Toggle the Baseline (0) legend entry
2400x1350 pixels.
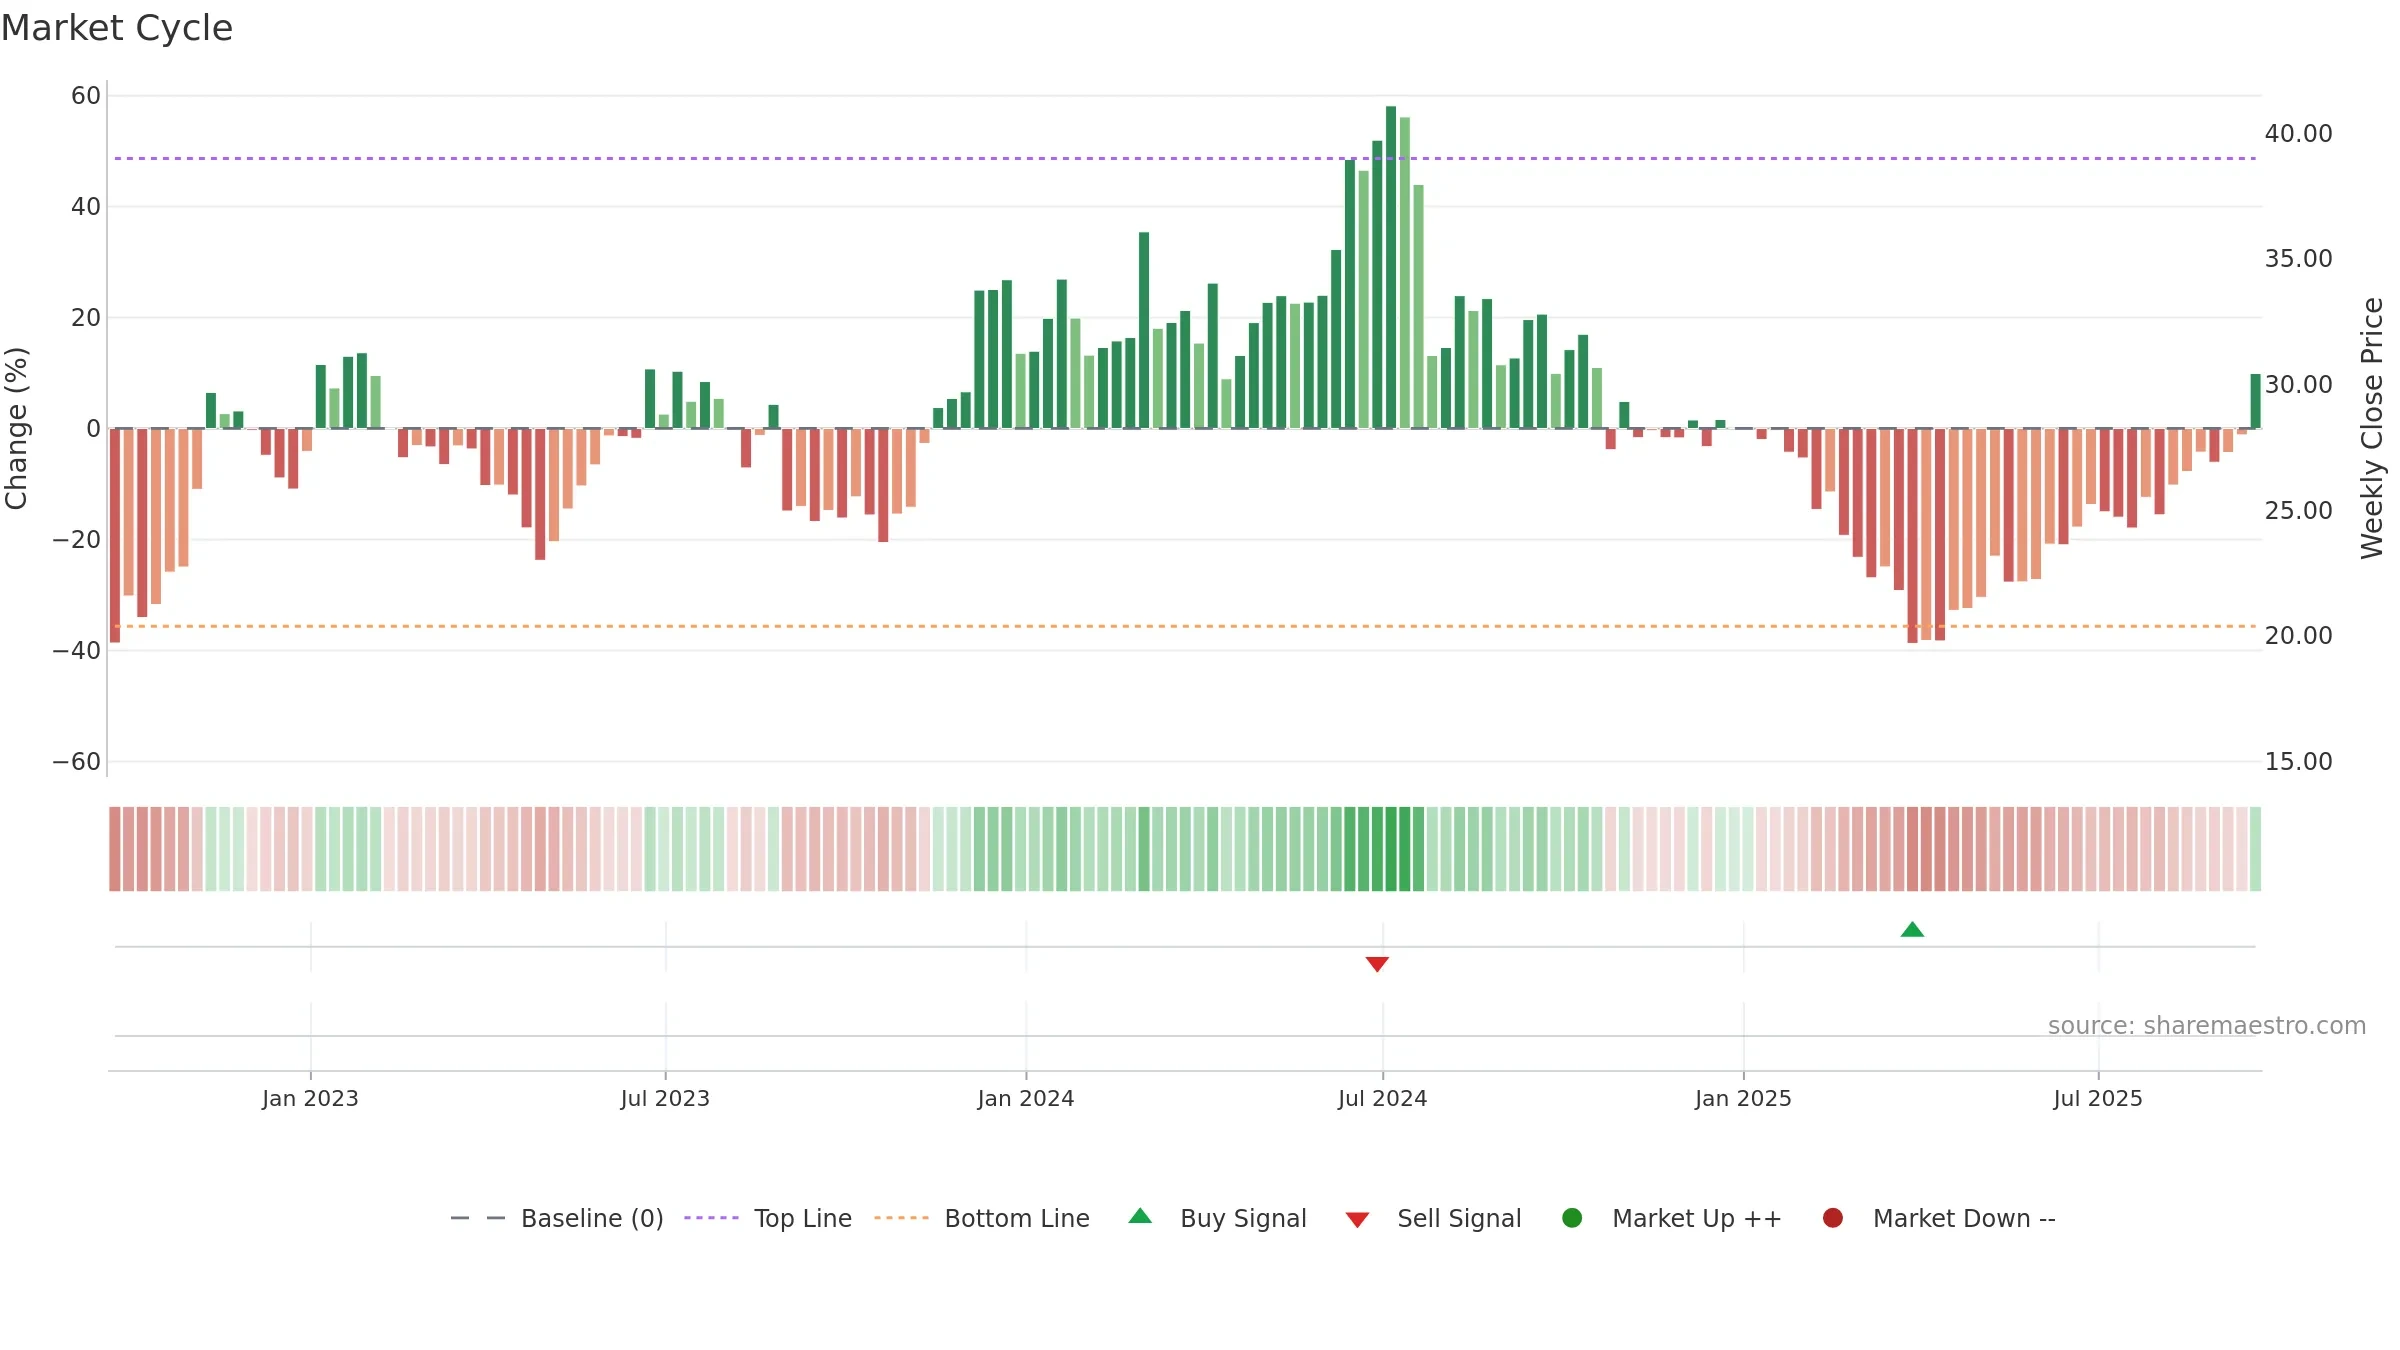pyautogui.click(x=557, y=1218)
